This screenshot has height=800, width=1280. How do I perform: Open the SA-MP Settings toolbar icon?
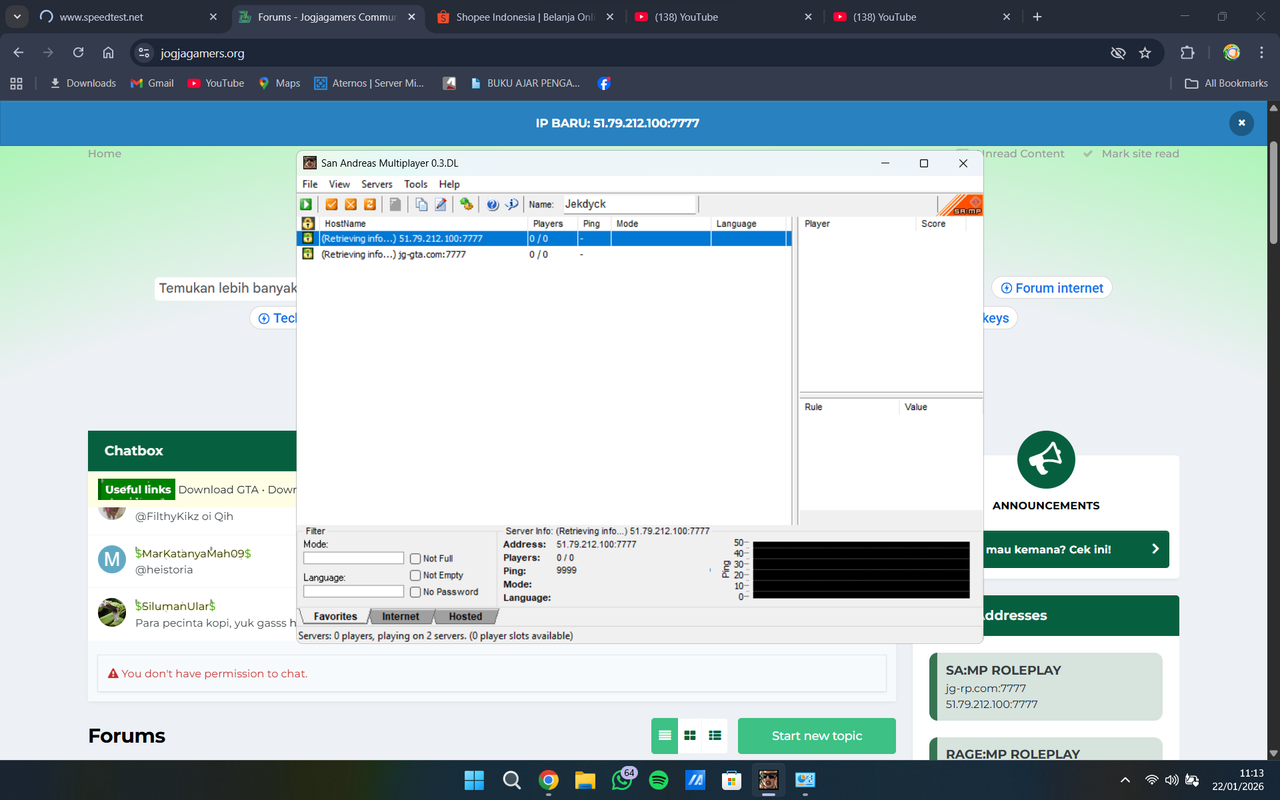point(466,204)
